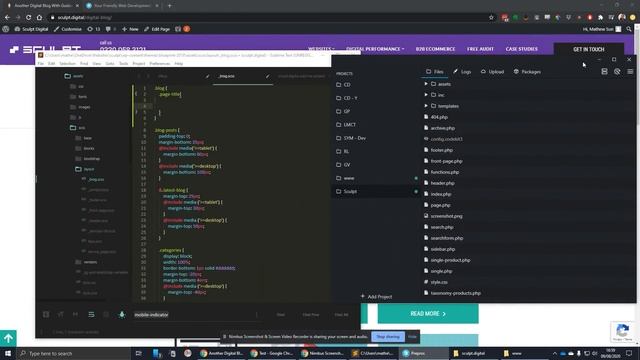Image resolution: width=640 pixels, height=360 pixels.
Task: Open the FREE AUDIT nav link
Action: 480,49
